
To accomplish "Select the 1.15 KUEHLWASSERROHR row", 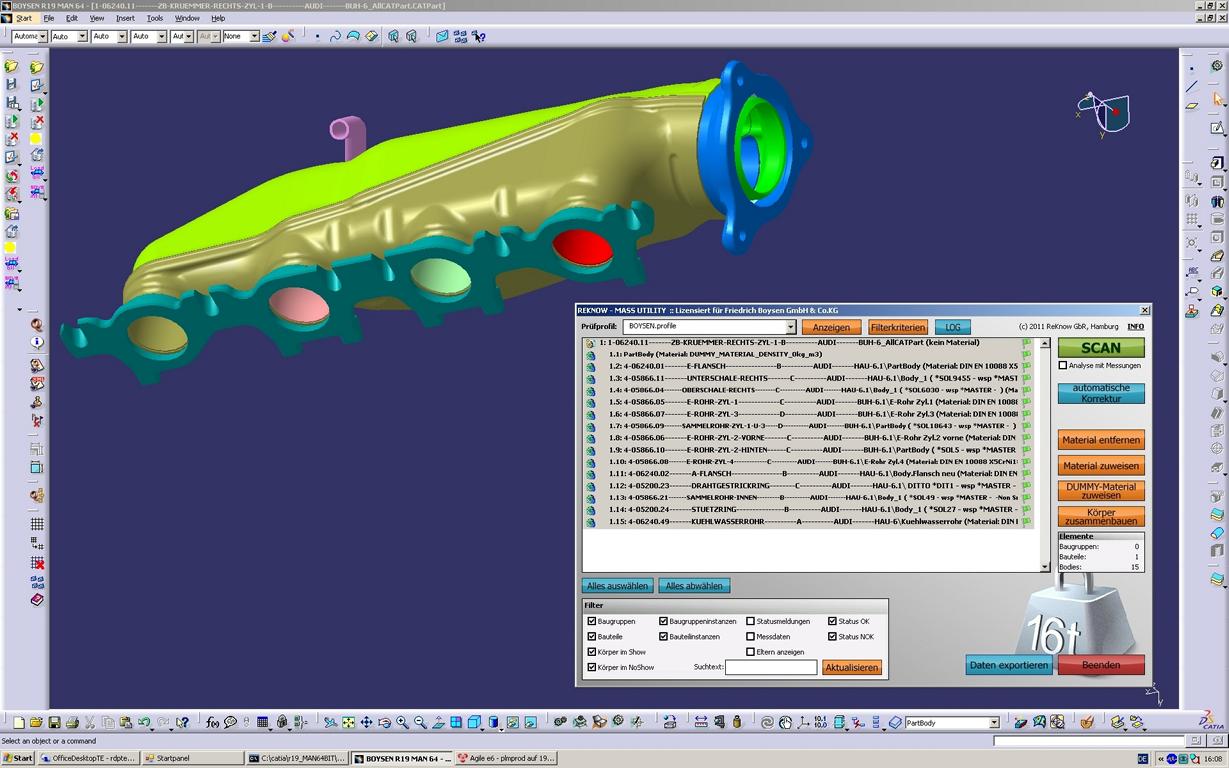I will (807, 521).
